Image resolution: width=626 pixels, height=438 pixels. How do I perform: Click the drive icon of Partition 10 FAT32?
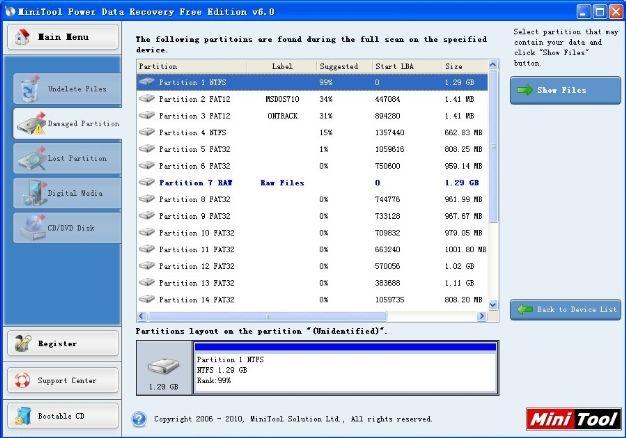(147, 232)
